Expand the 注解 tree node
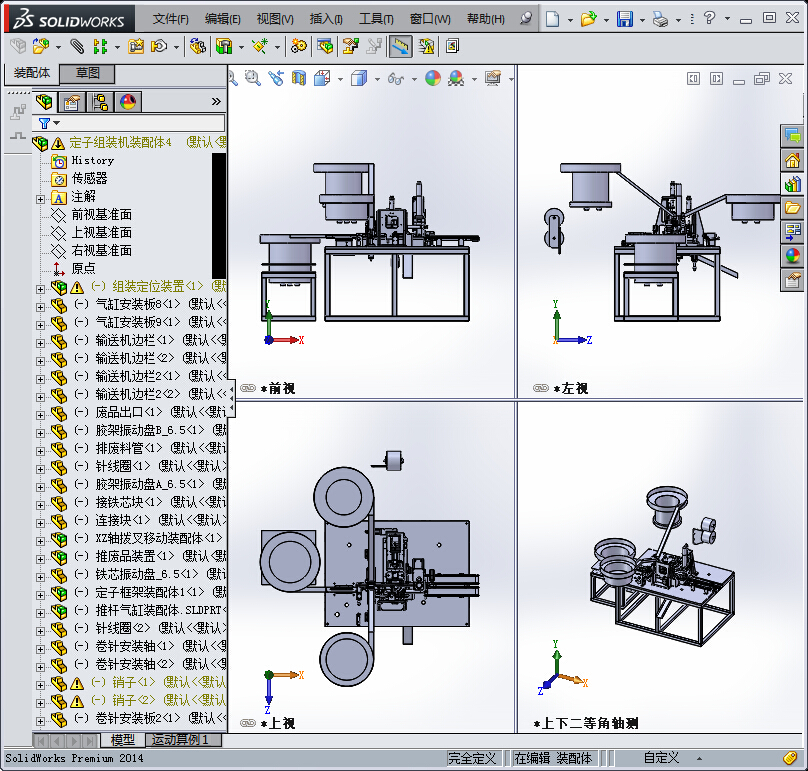Viewport: 808px width, 771px height. tap(40, 199)
